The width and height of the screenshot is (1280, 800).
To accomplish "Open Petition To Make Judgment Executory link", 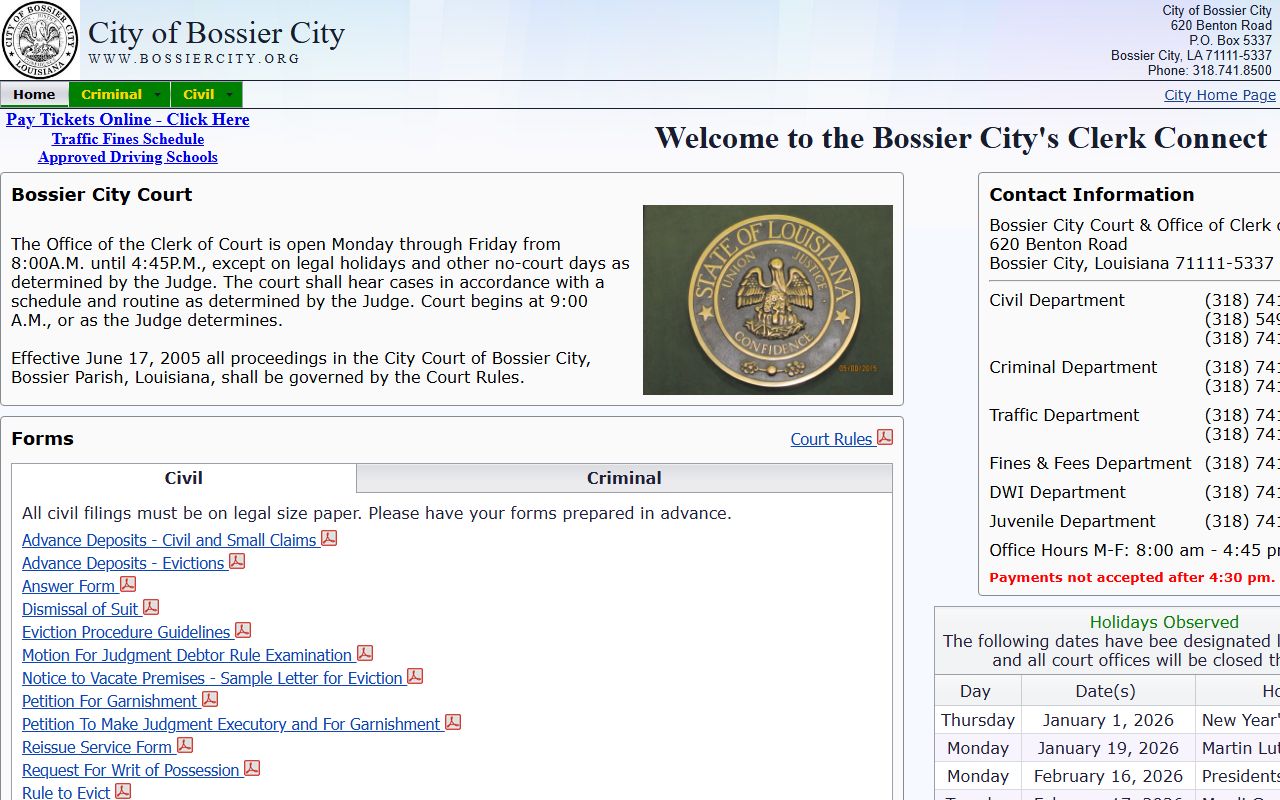I will (x=231, y=724).
